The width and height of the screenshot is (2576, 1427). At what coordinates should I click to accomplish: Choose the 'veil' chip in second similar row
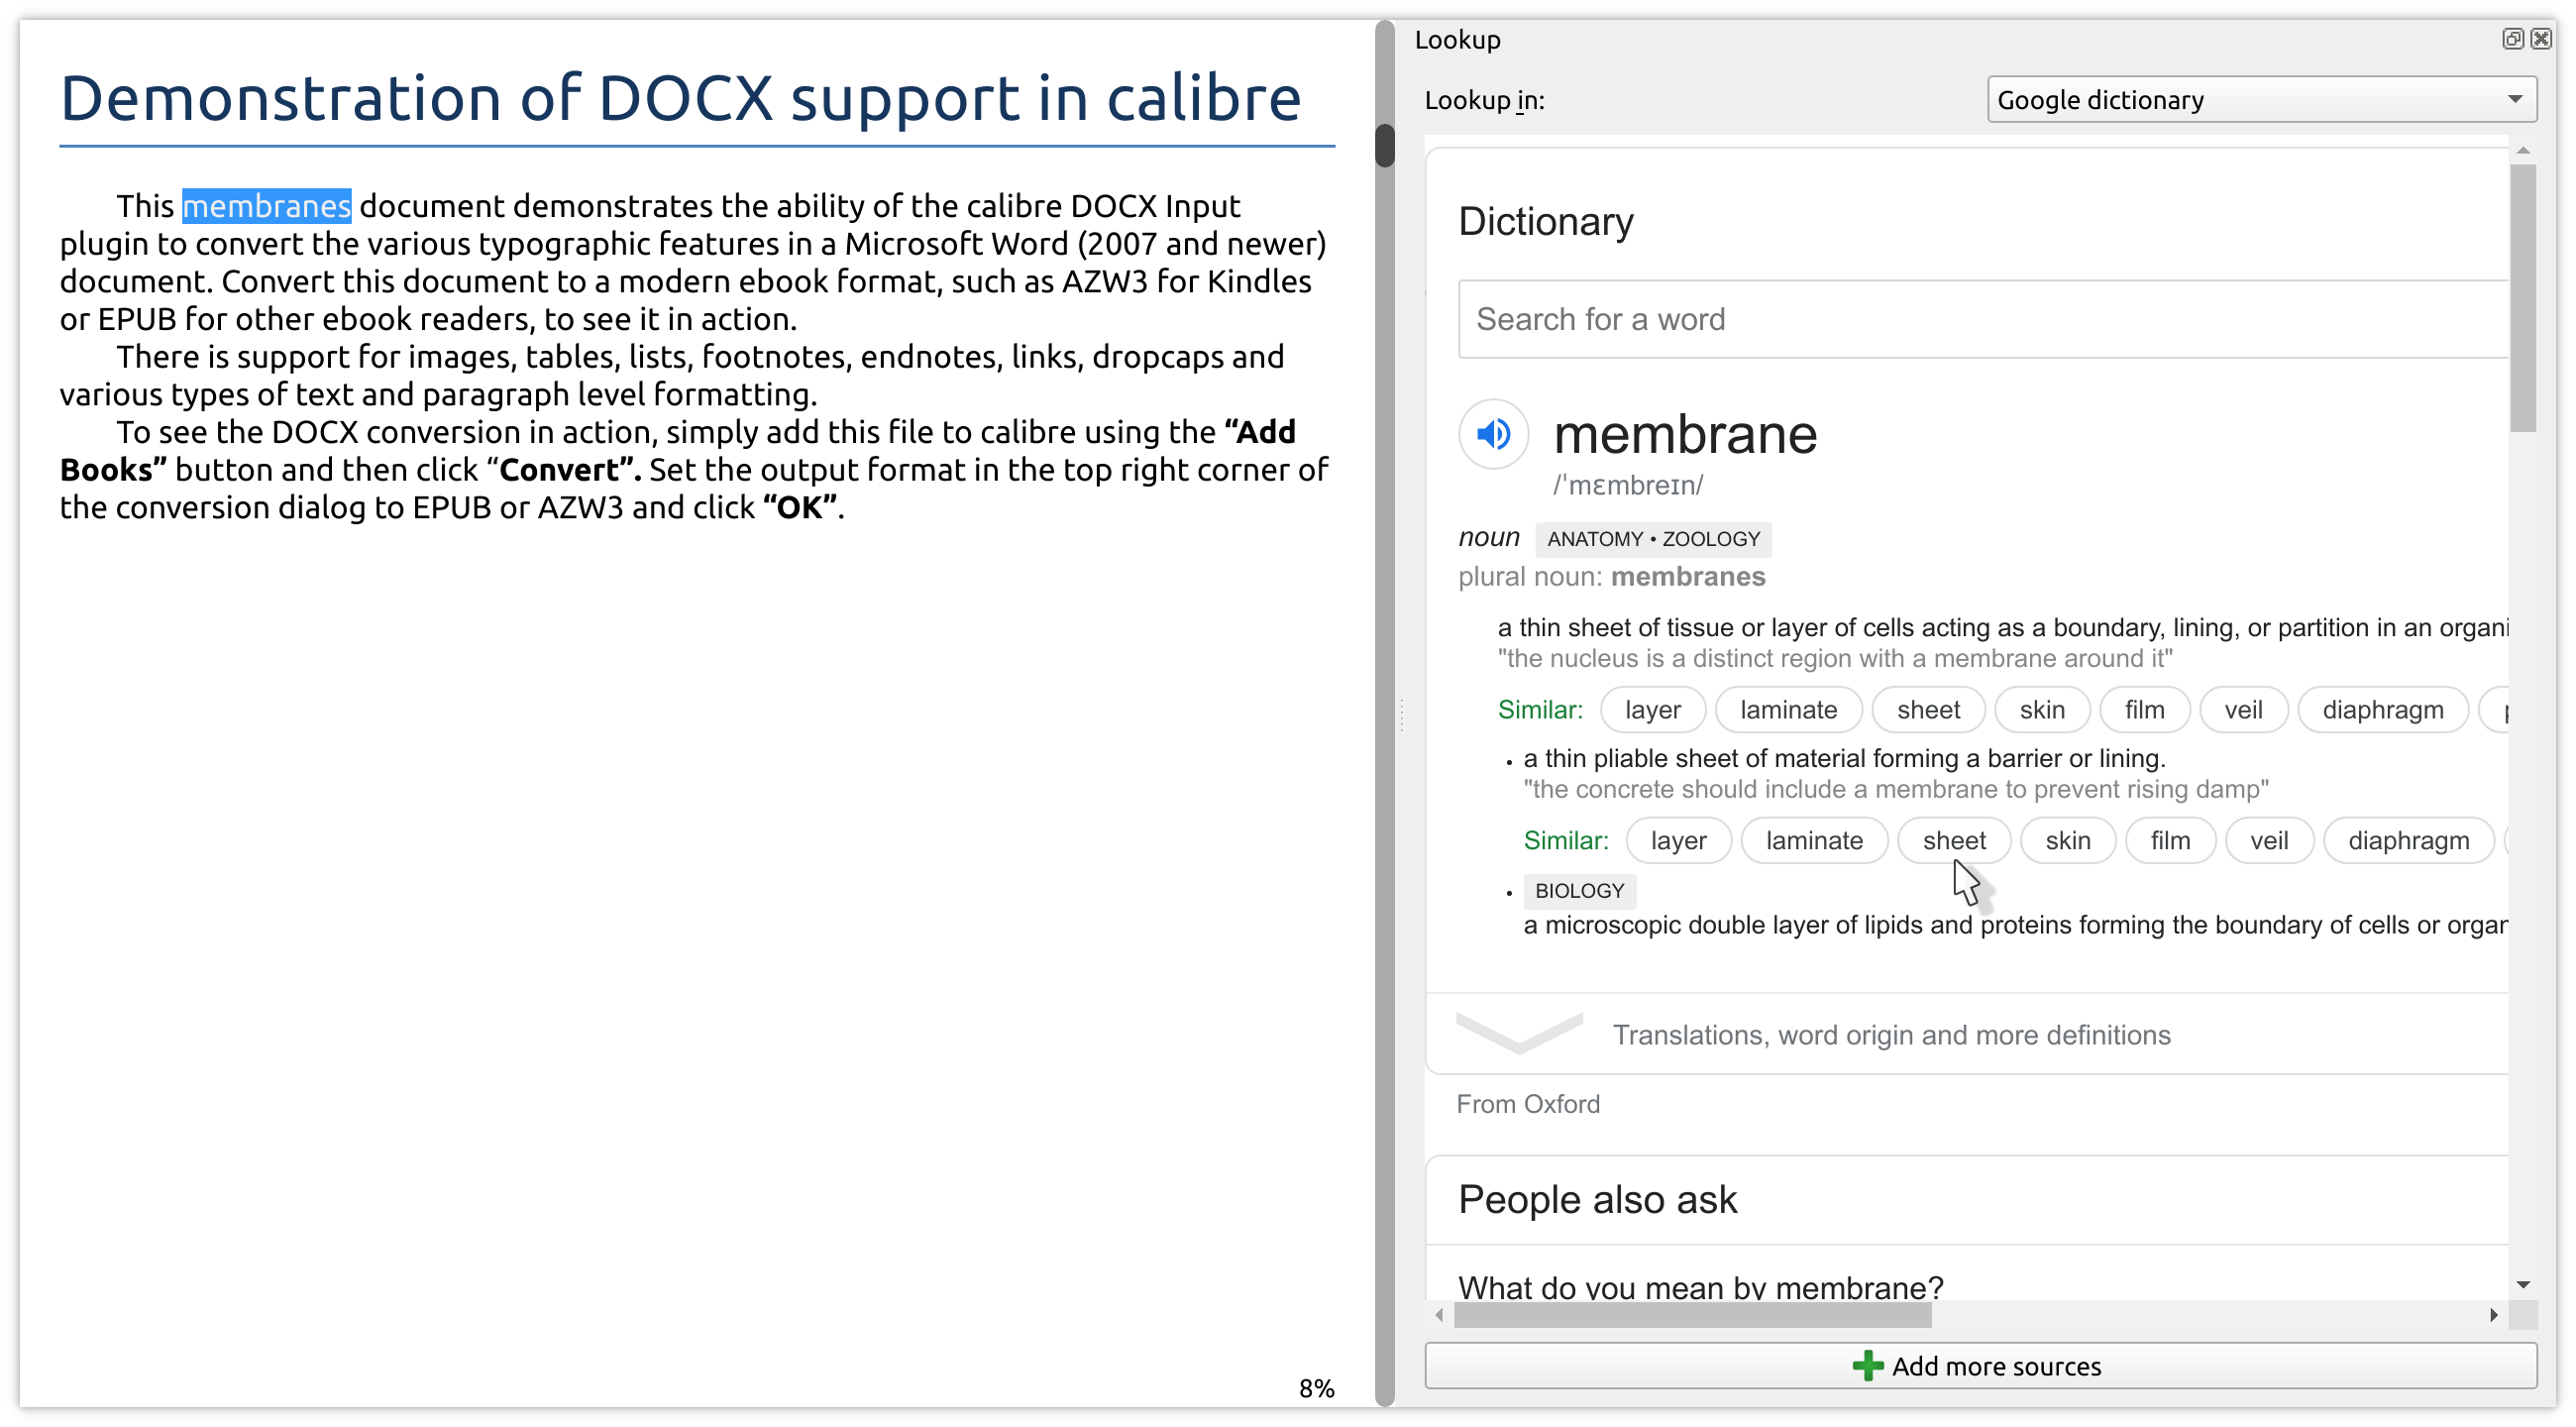coord(2268,841)
